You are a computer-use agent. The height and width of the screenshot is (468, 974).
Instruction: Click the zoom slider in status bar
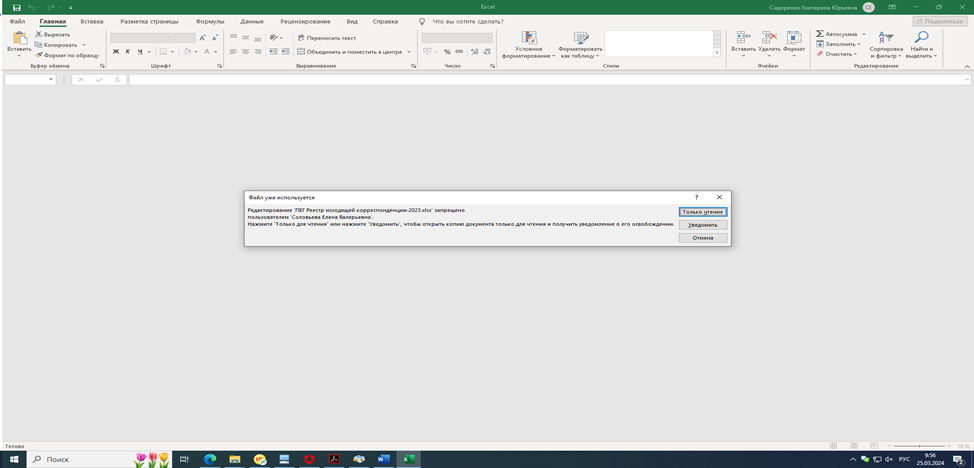(x=919, y=446)
